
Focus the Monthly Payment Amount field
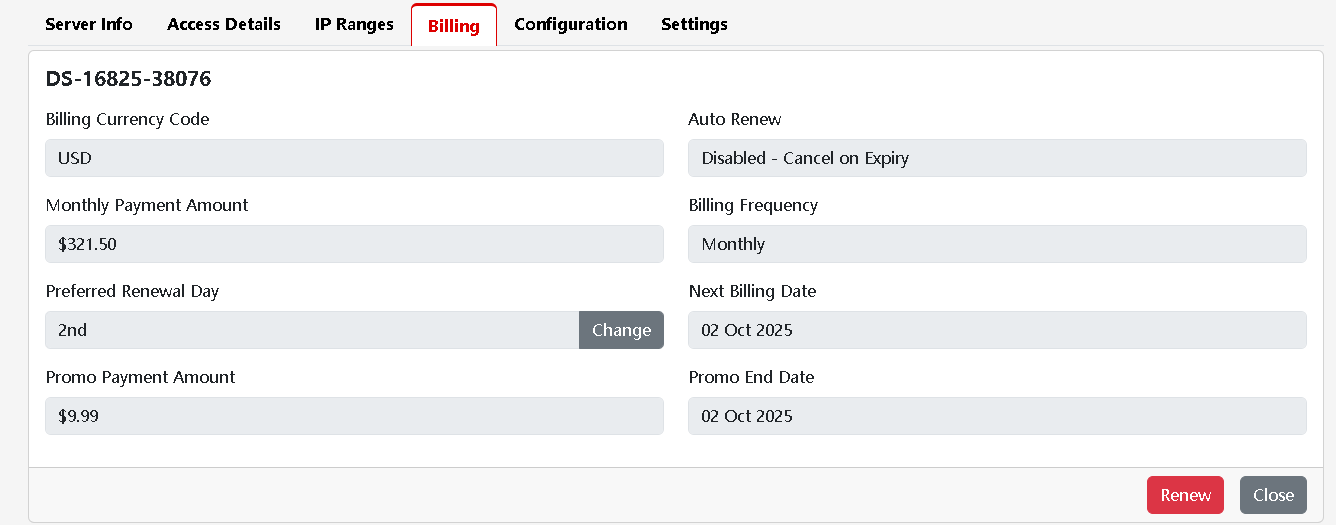(x=354, y=244)
